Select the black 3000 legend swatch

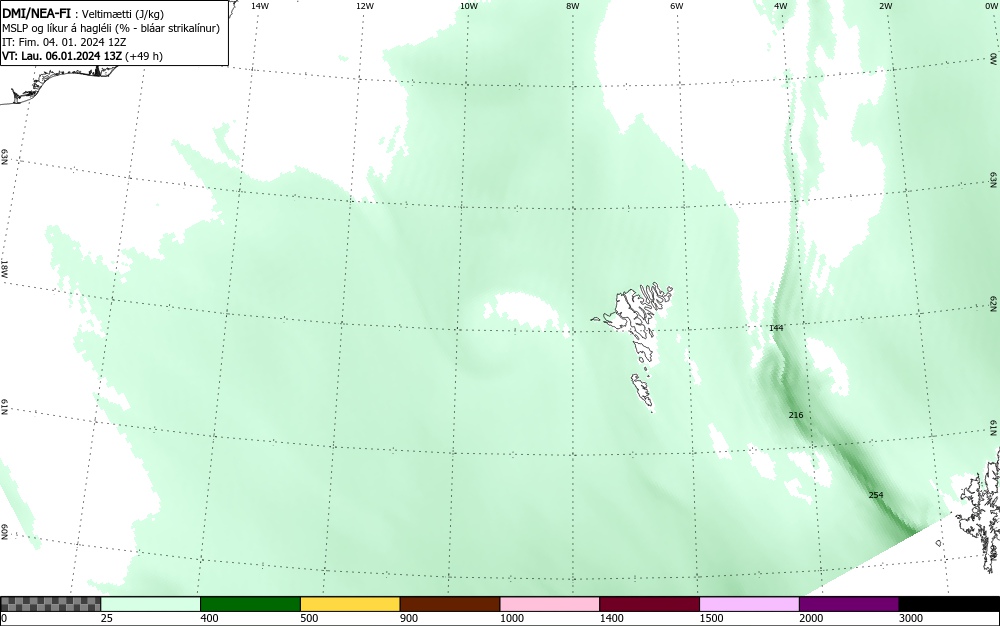[x=949, y=604]
